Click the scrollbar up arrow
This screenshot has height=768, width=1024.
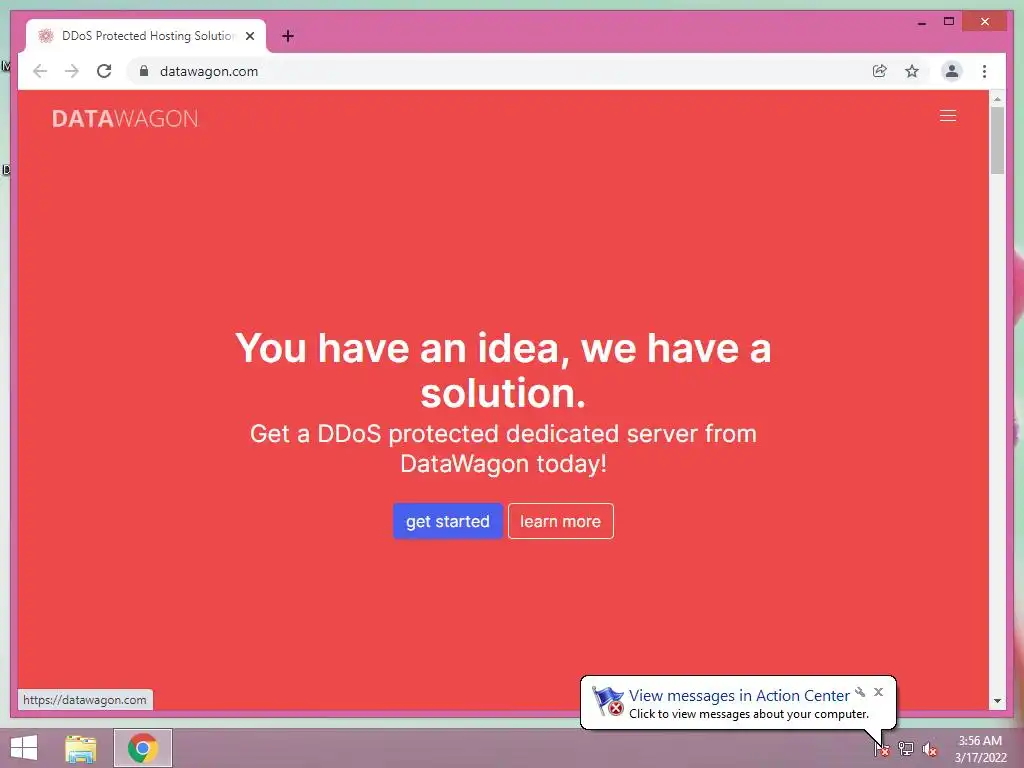point(997,99)
